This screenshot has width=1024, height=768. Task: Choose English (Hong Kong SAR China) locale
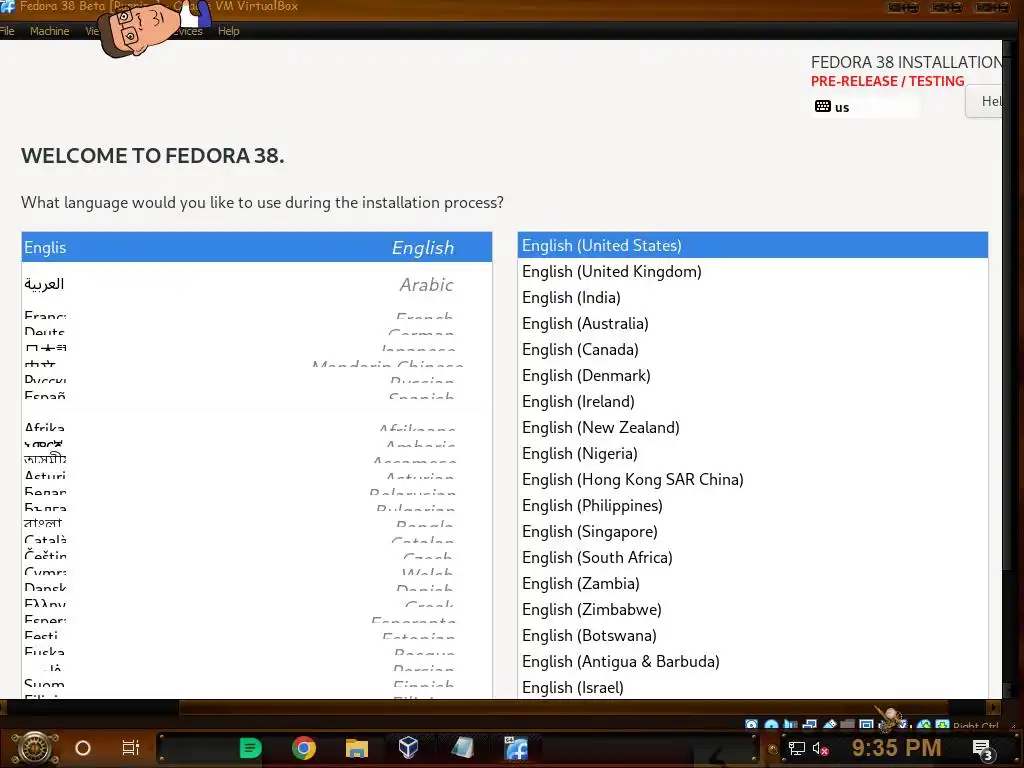pyautogui.click(x=752, y=479)
